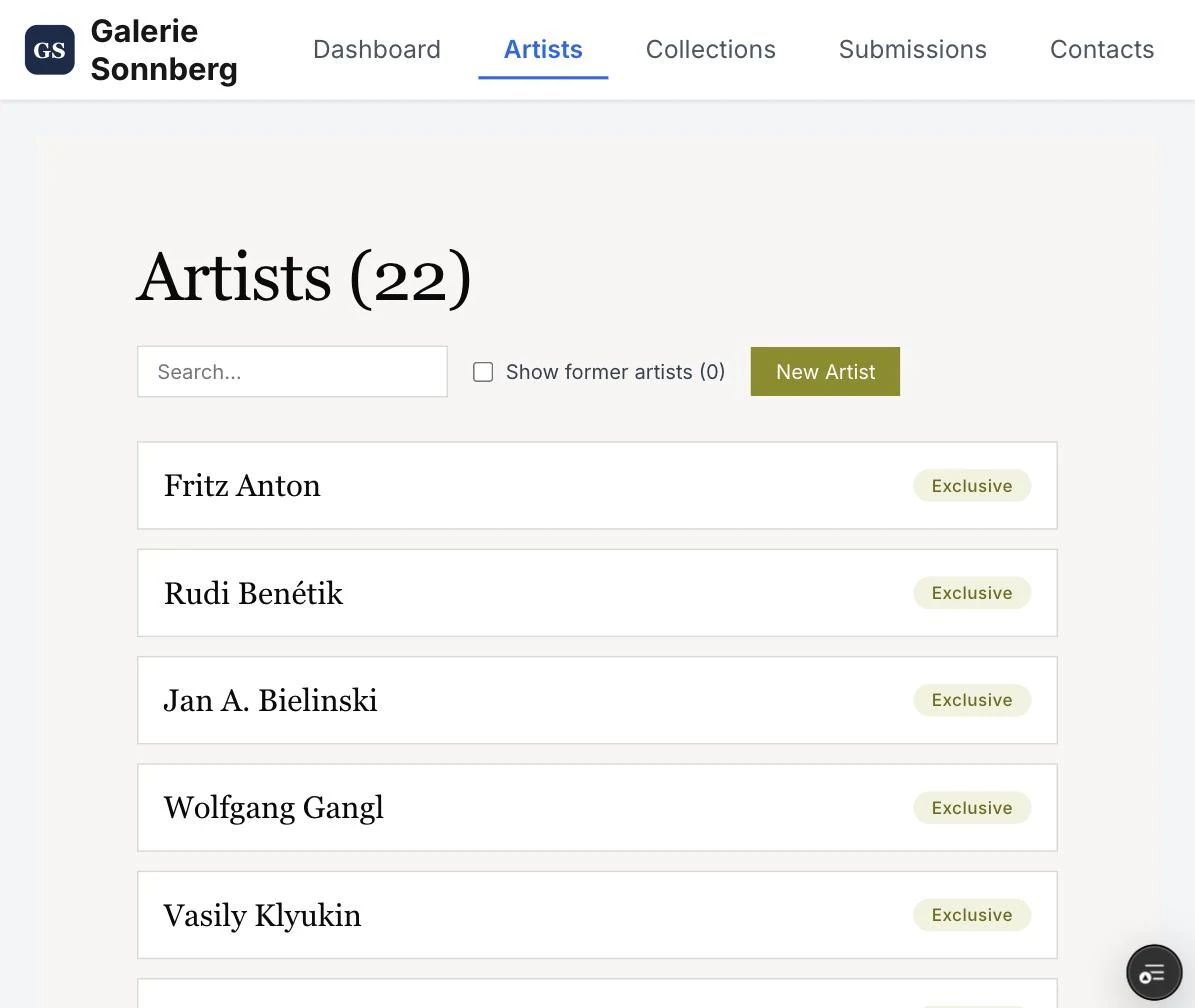The height and width of the screenshot is (1008, 1195).
Task: Open the Submissions tab
Action: click(x=912, y=50)
